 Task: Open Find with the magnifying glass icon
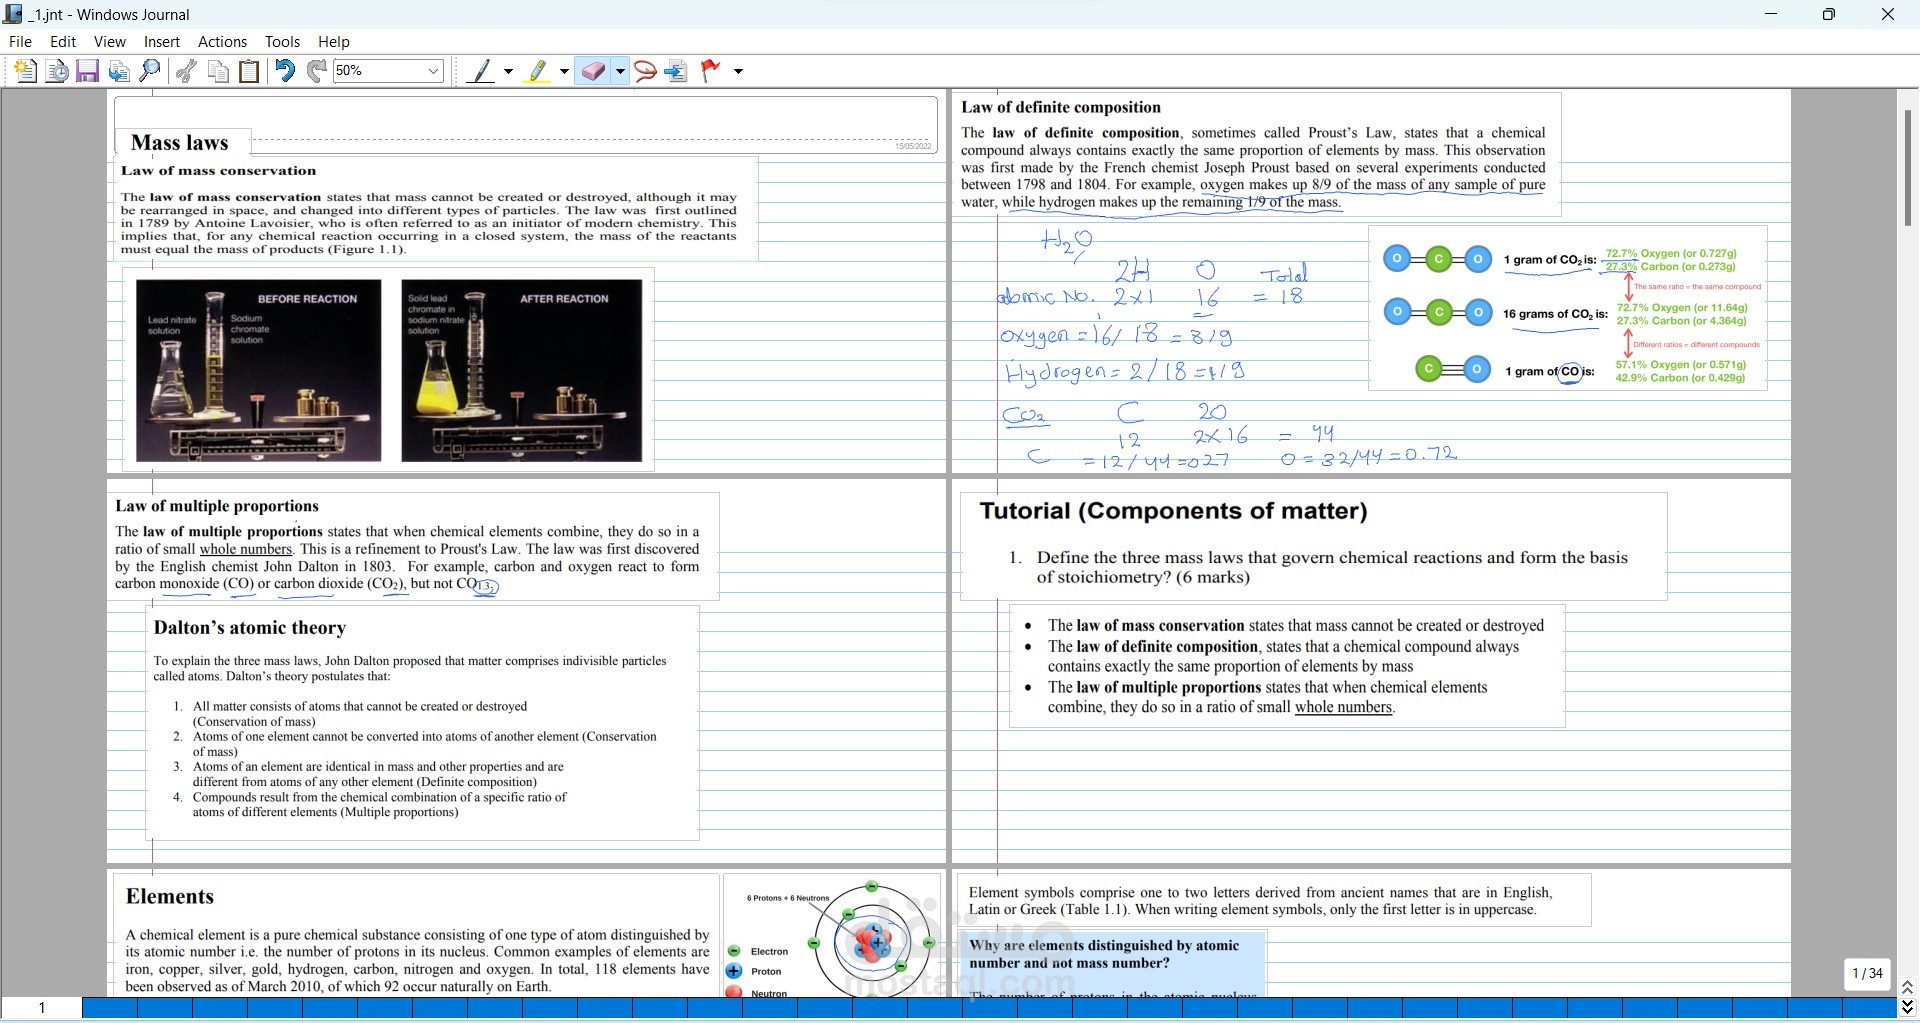(x=150, y=71)
